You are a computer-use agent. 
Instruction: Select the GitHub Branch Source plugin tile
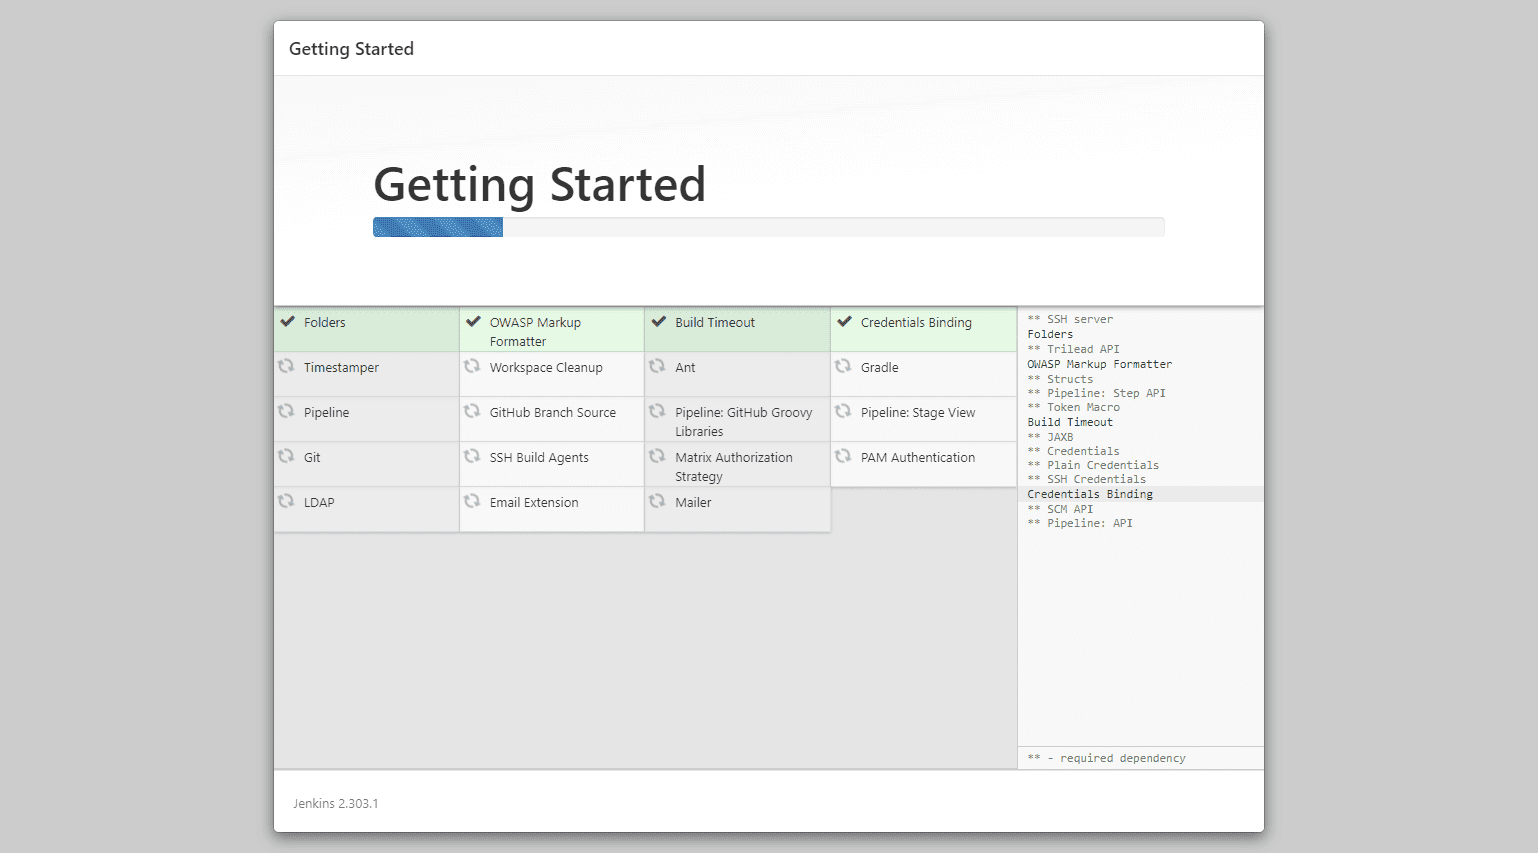click(x=551, y=419)
